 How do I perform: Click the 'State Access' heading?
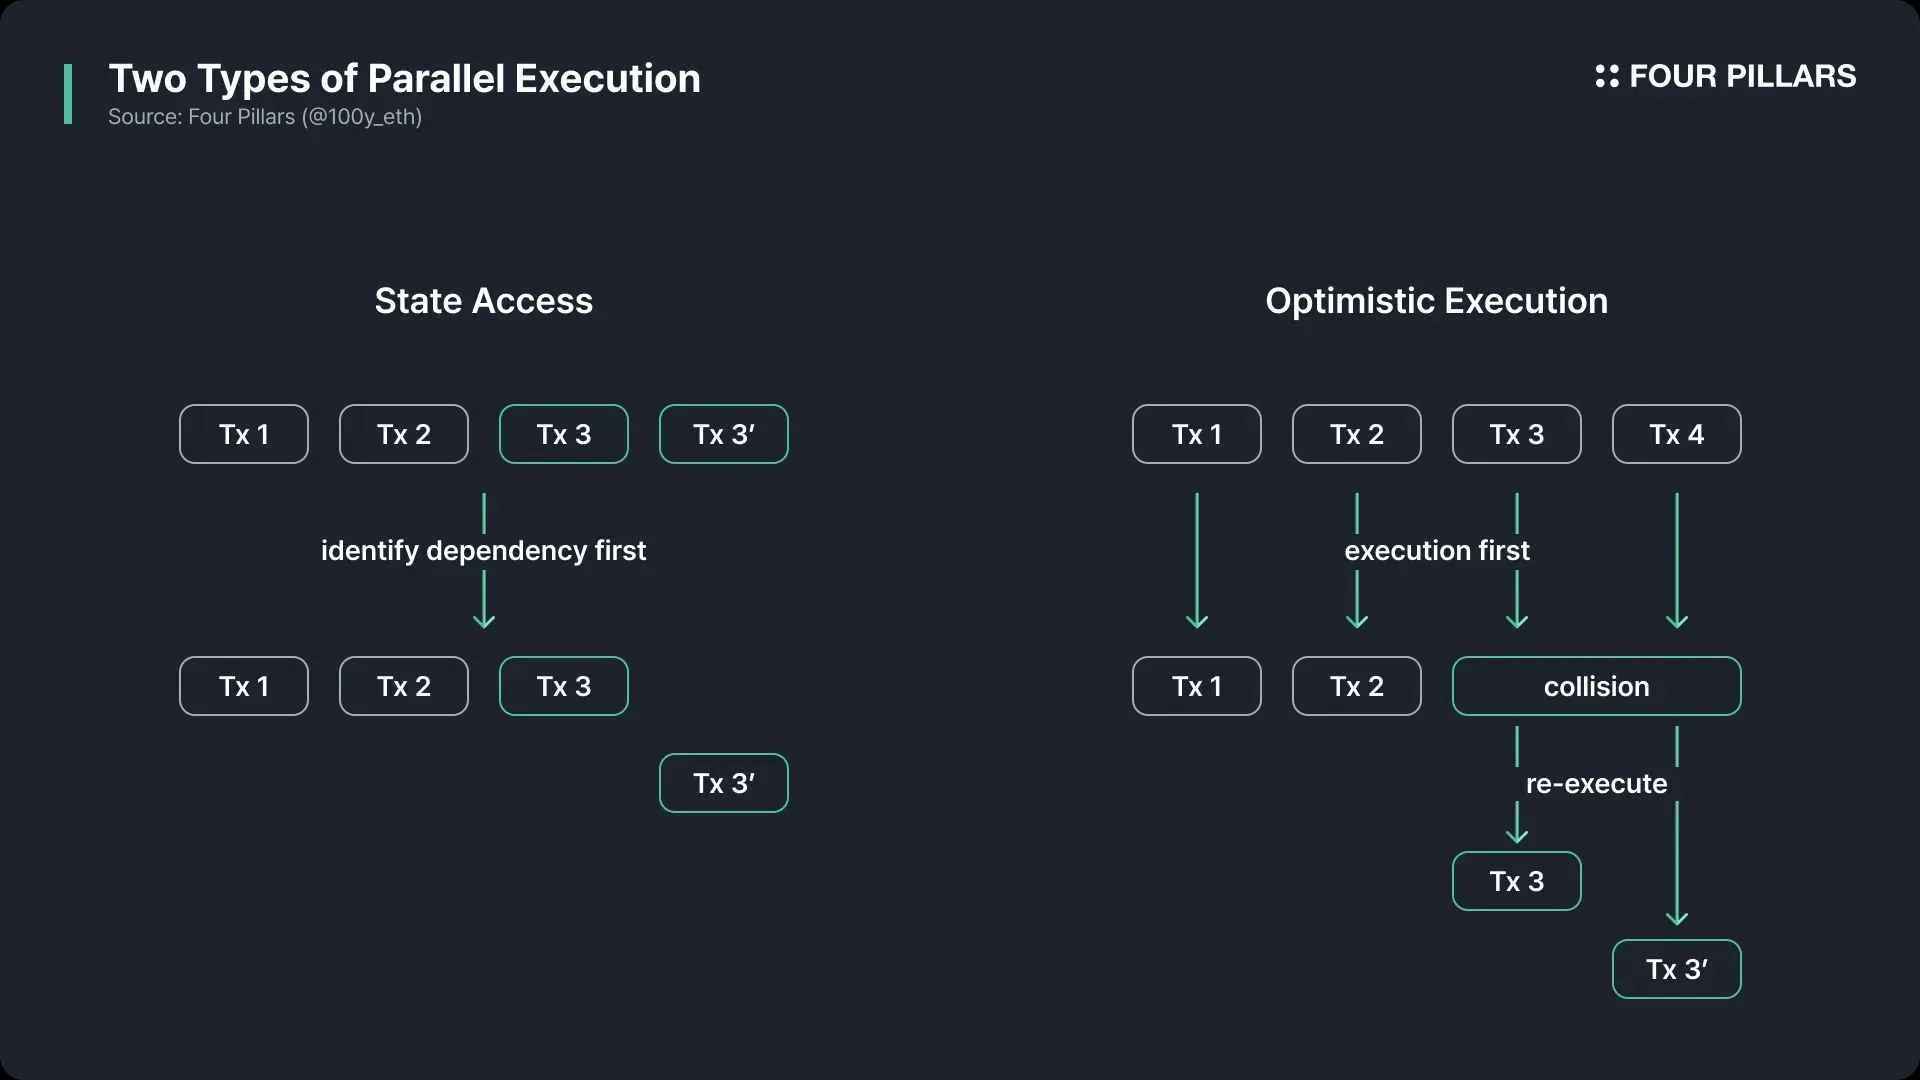click(x=484, y=301)
